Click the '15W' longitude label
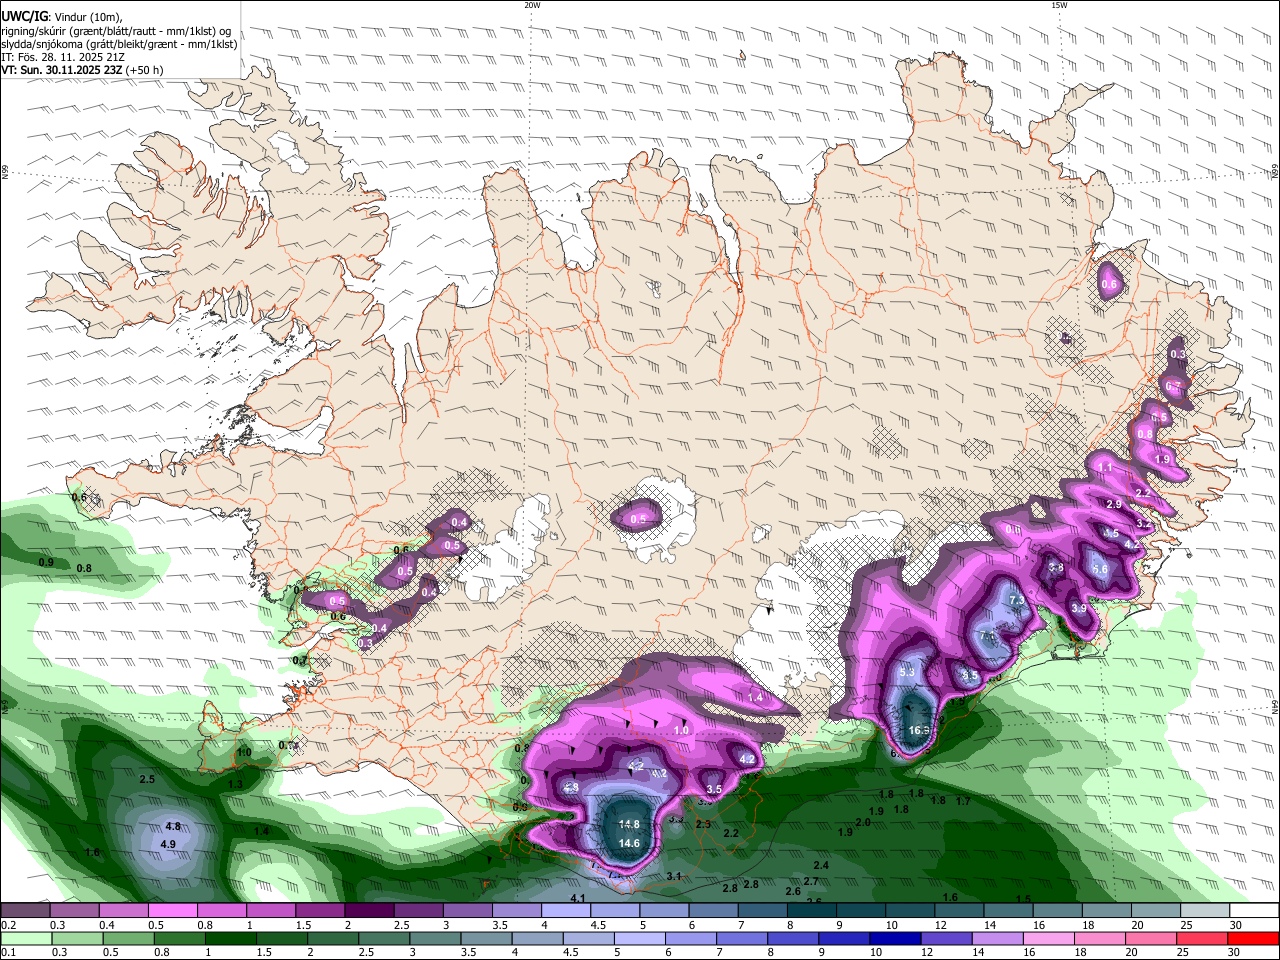 (x=1059, y=5)
